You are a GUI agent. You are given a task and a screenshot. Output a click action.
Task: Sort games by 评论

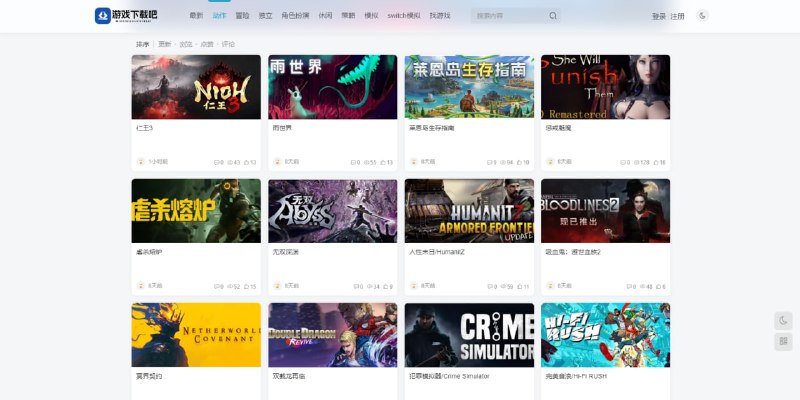click(228, 44)
